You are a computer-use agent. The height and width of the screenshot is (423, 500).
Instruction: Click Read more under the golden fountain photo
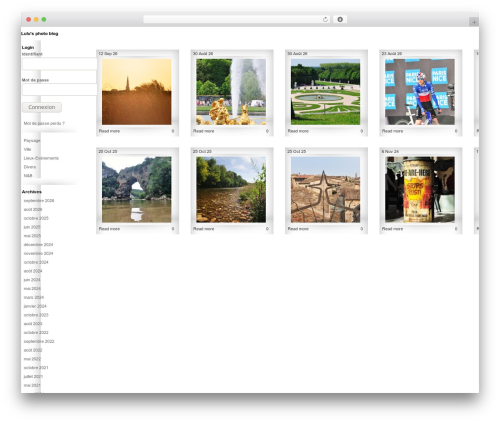pos(203,131)
